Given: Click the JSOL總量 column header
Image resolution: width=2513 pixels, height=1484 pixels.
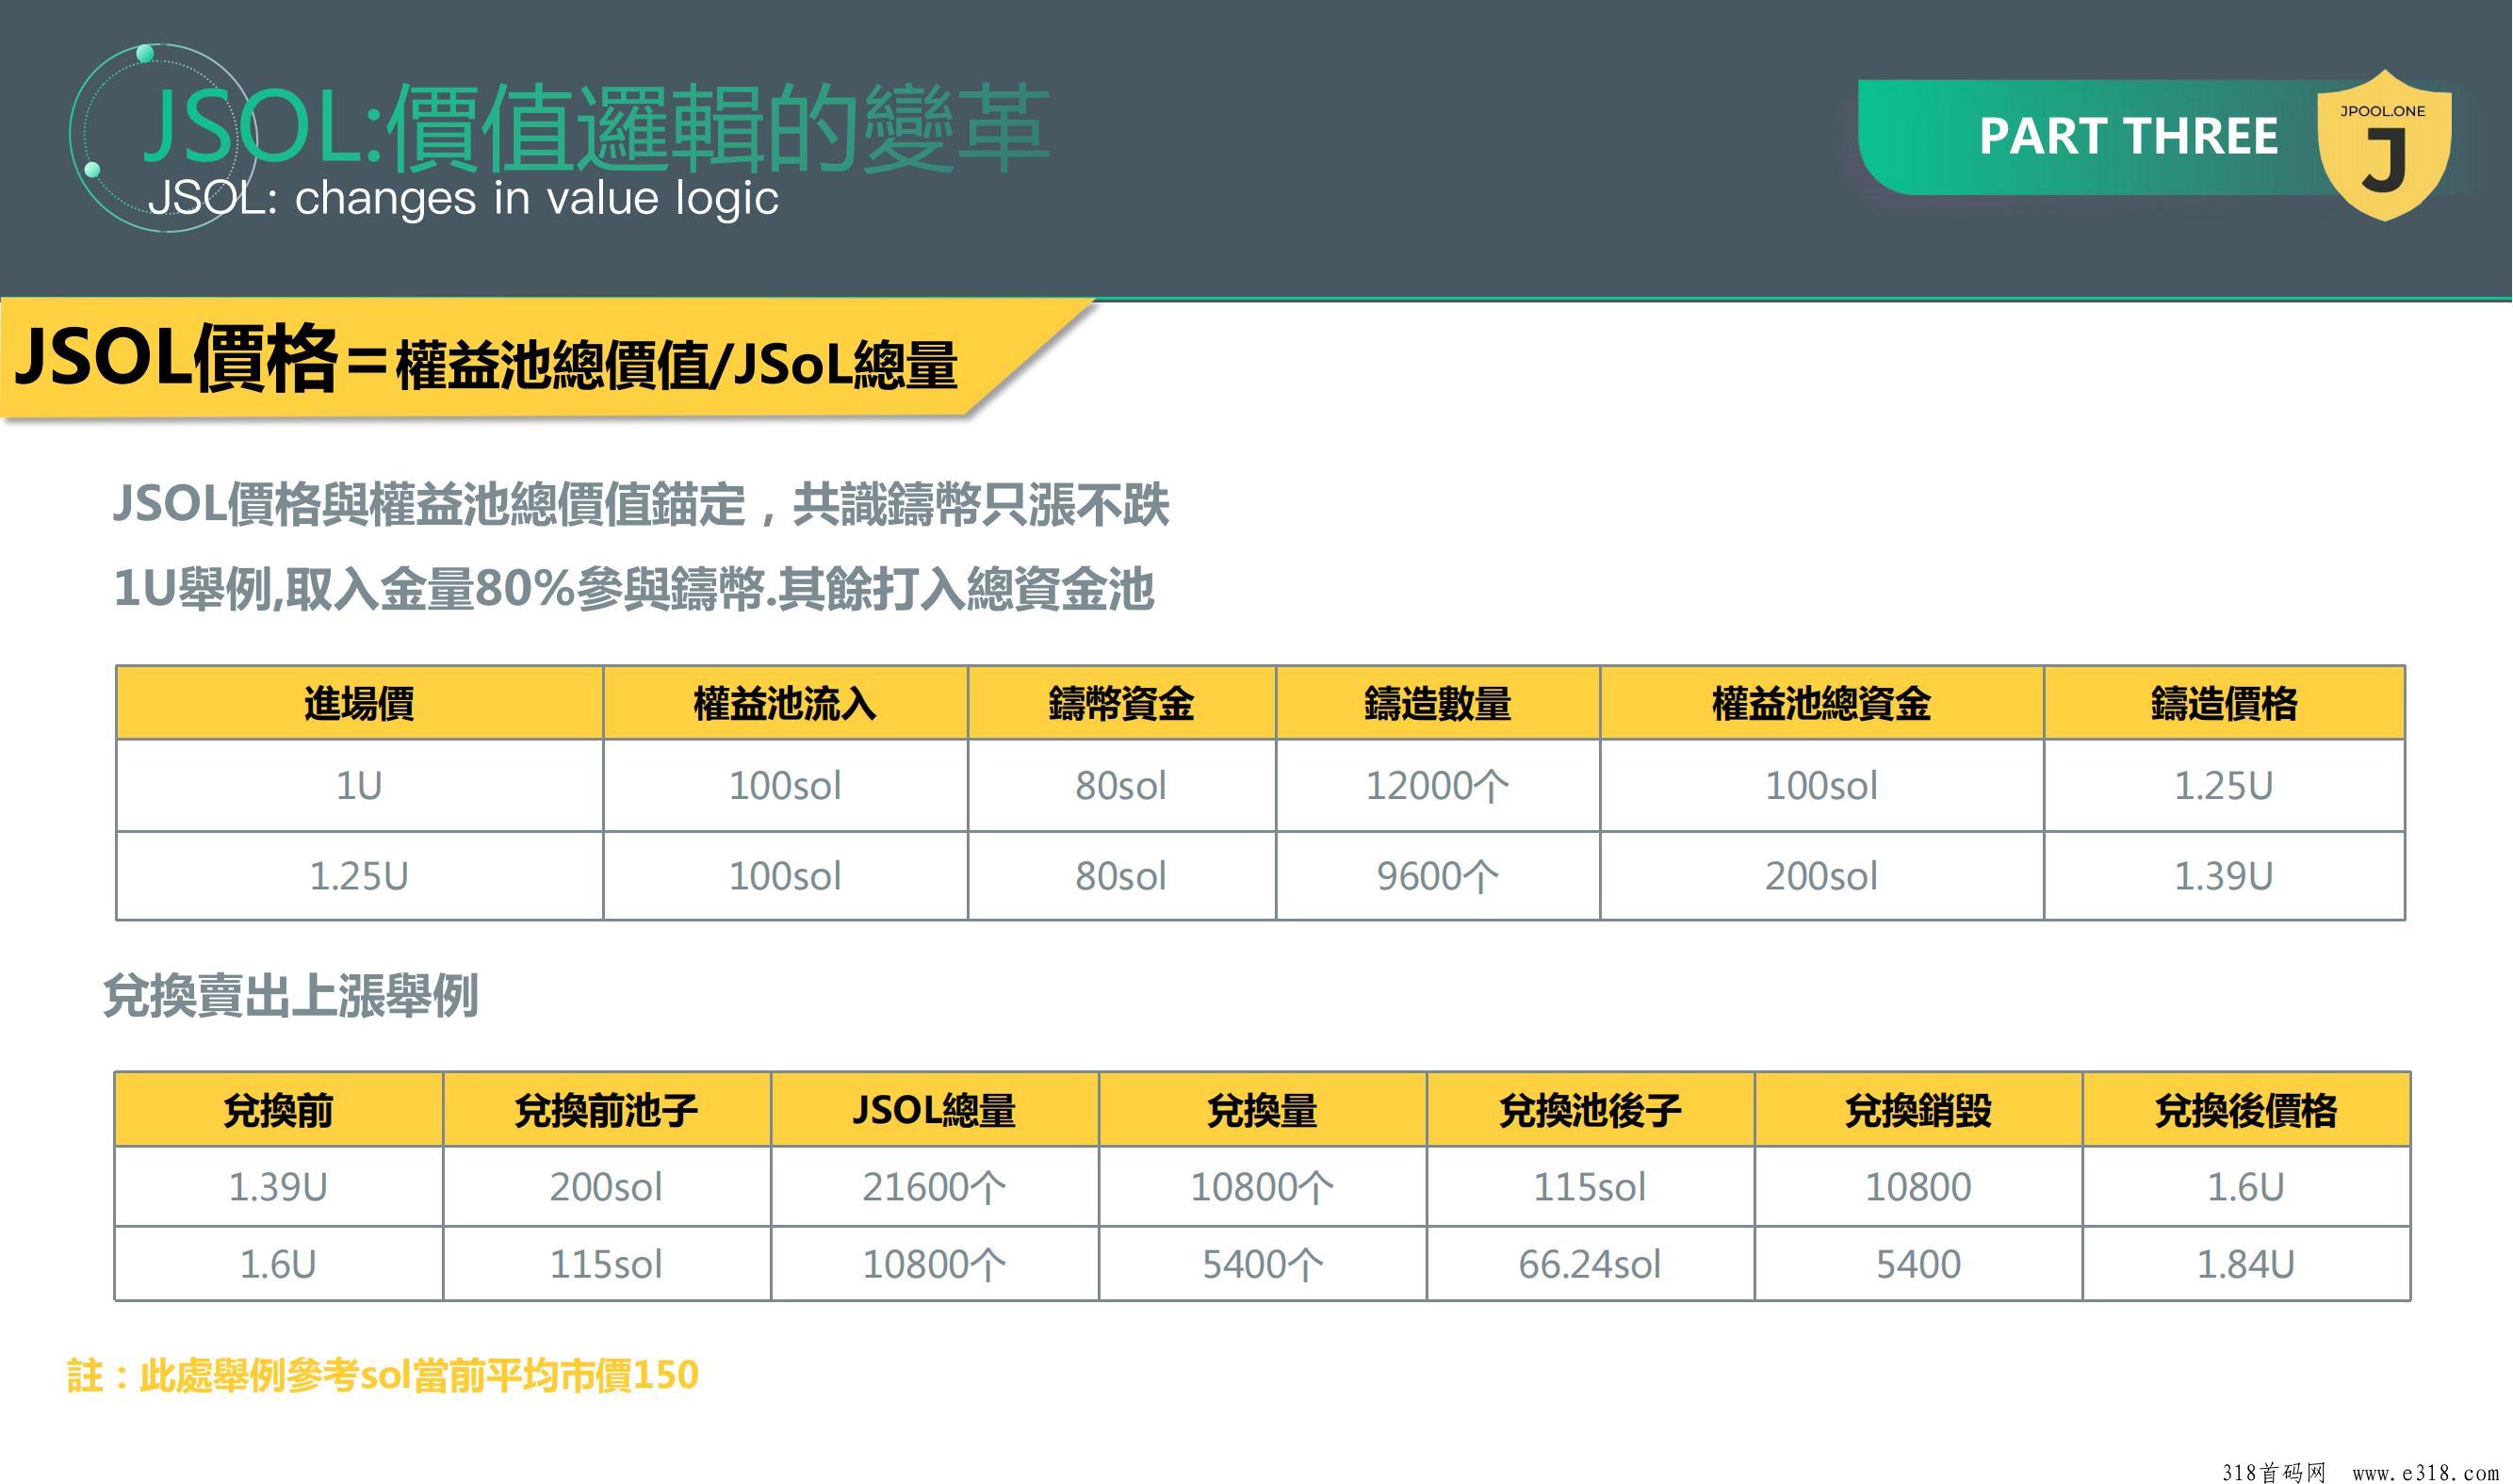Looking at the screenshot, I should [x=934, y=1110].
